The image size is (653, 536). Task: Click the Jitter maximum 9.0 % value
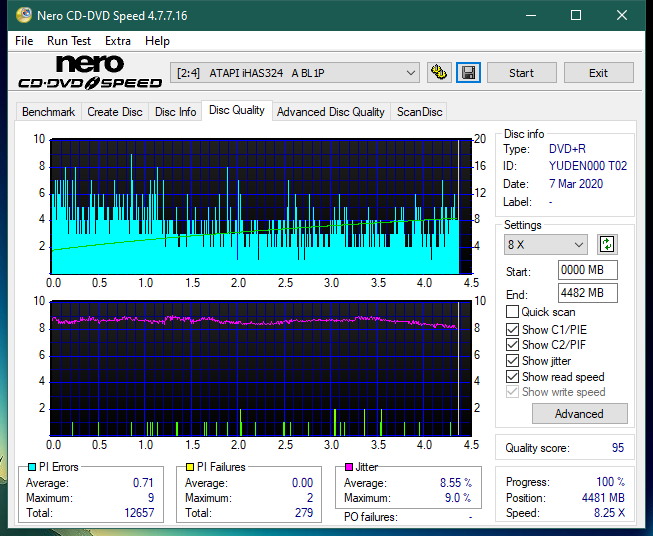tap(458, 498)
